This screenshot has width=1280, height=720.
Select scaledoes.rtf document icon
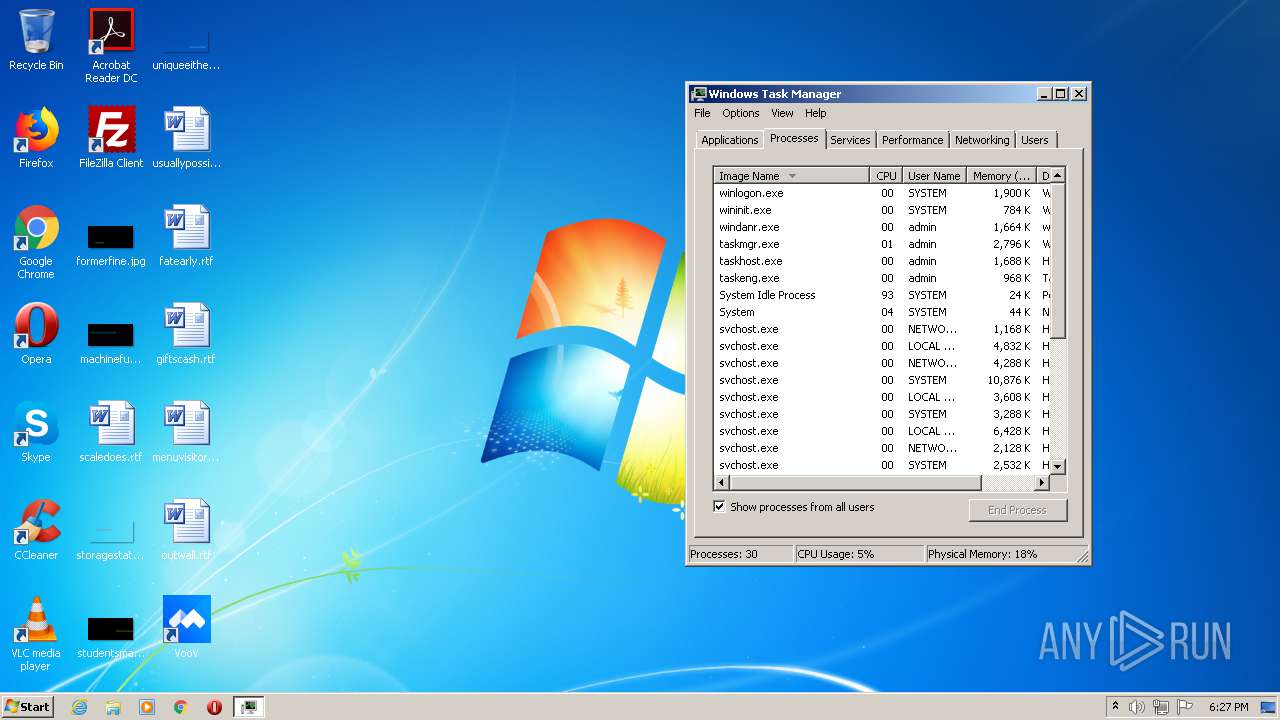point(111,432)
